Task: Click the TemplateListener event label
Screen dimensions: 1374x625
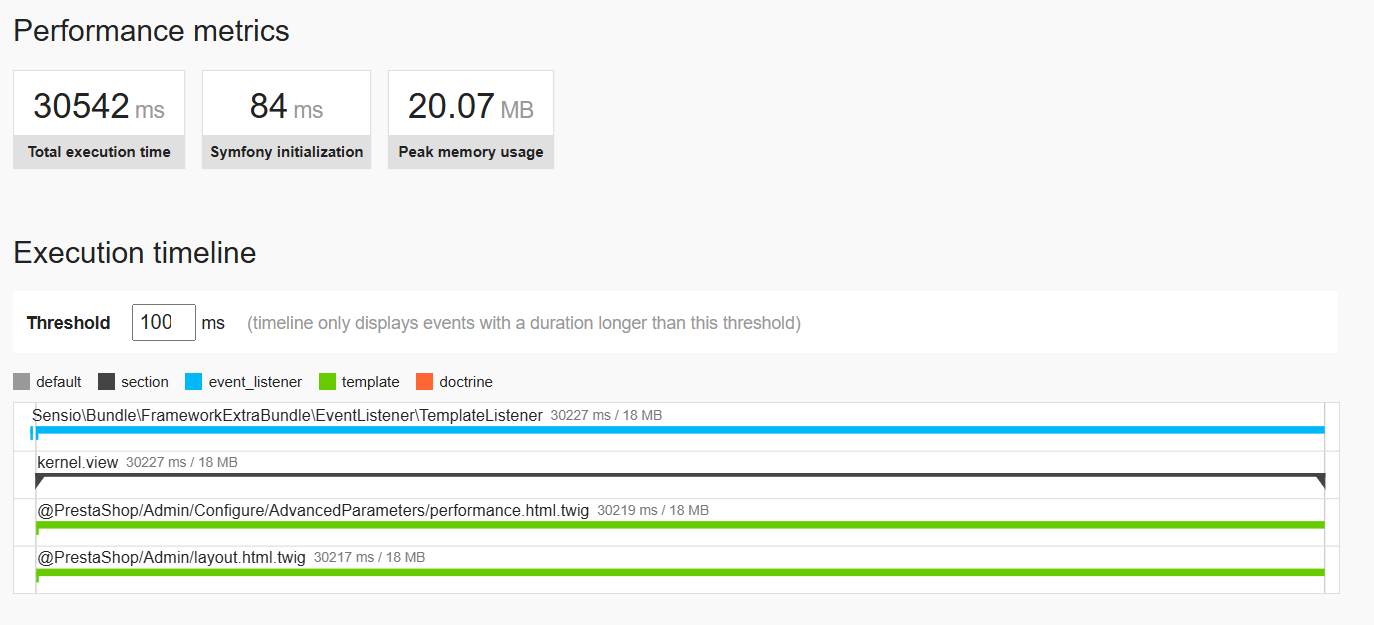Action: tap(288, 414)
